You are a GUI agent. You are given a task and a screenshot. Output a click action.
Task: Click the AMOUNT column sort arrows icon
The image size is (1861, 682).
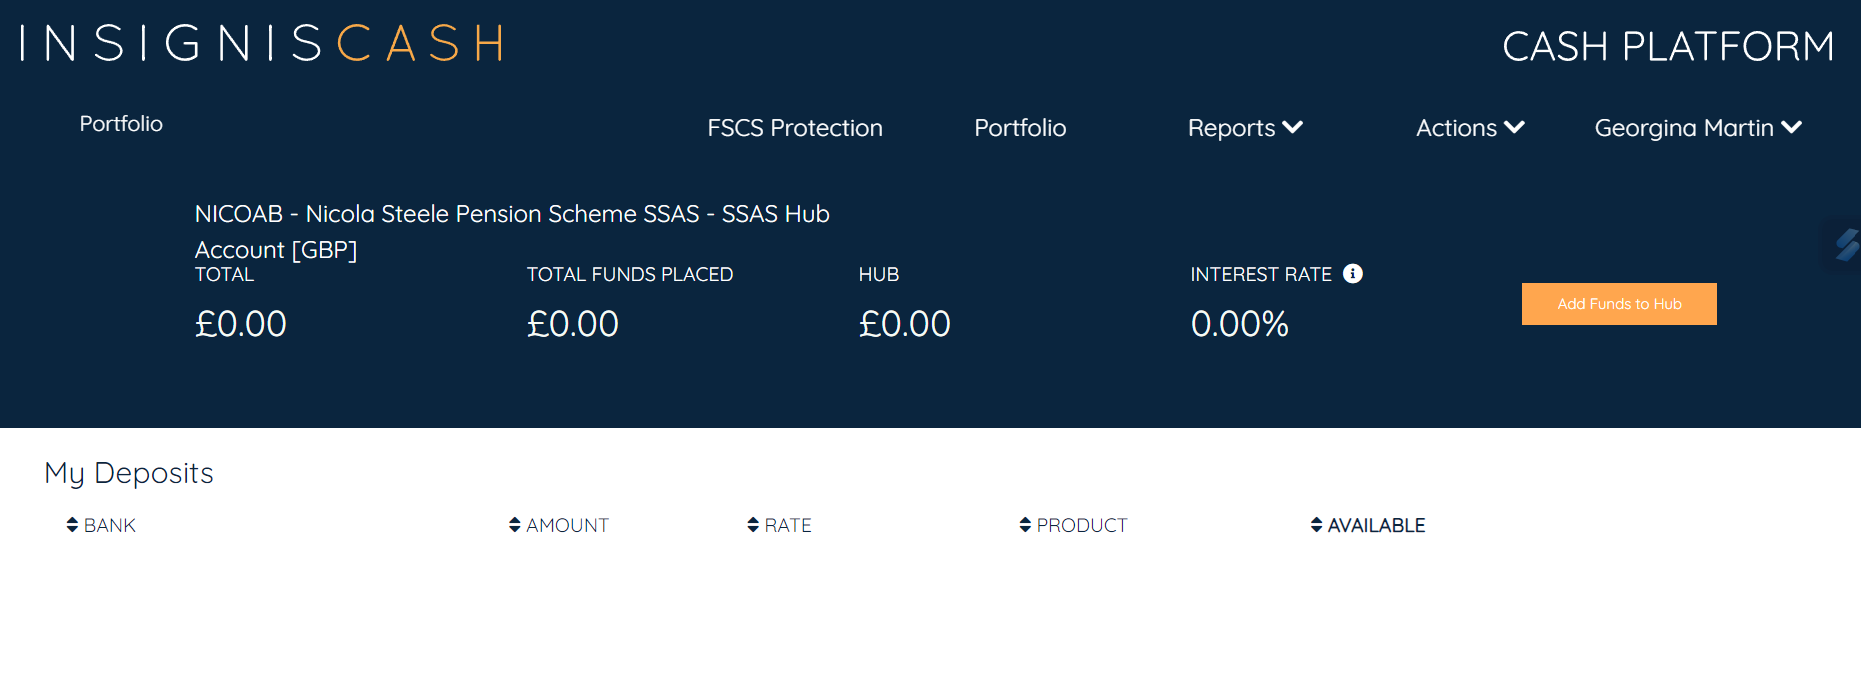(514, 525)
